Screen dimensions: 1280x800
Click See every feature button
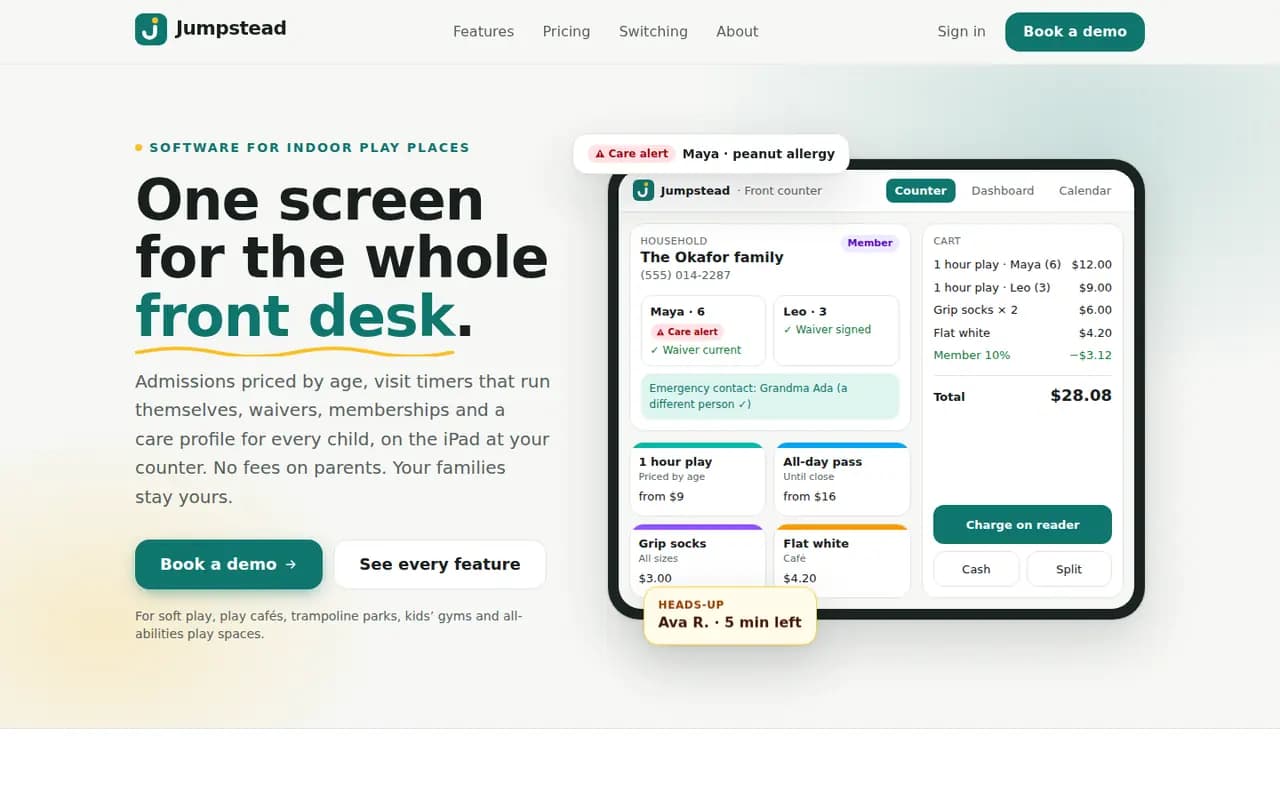click(x=440, y=564)
